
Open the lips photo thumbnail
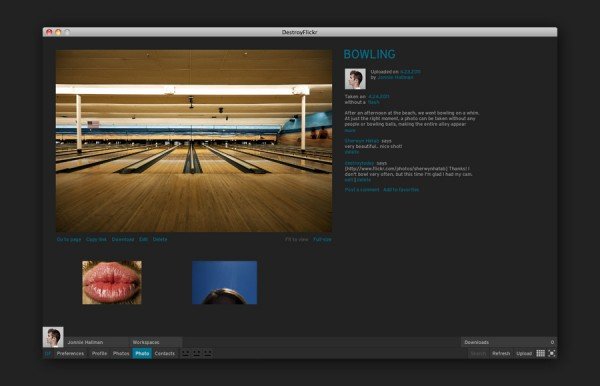tap(112, 283)
